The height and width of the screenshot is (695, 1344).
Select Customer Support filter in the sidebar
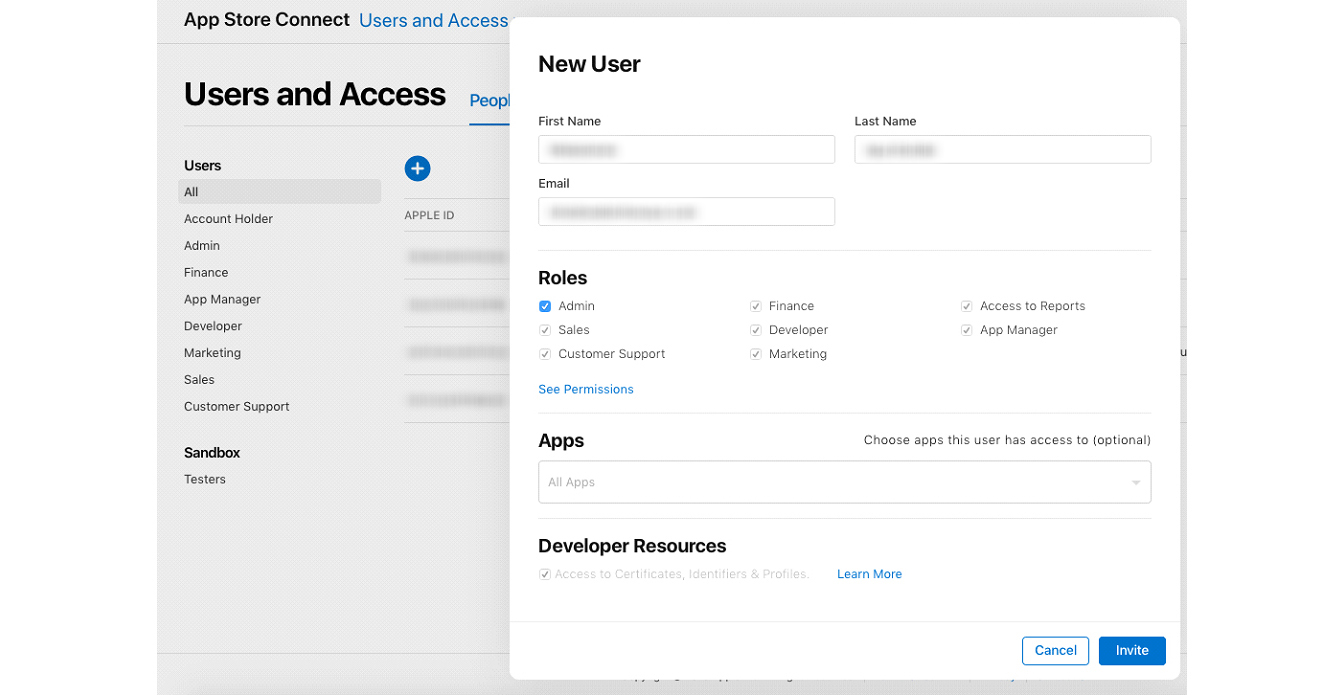237,407
